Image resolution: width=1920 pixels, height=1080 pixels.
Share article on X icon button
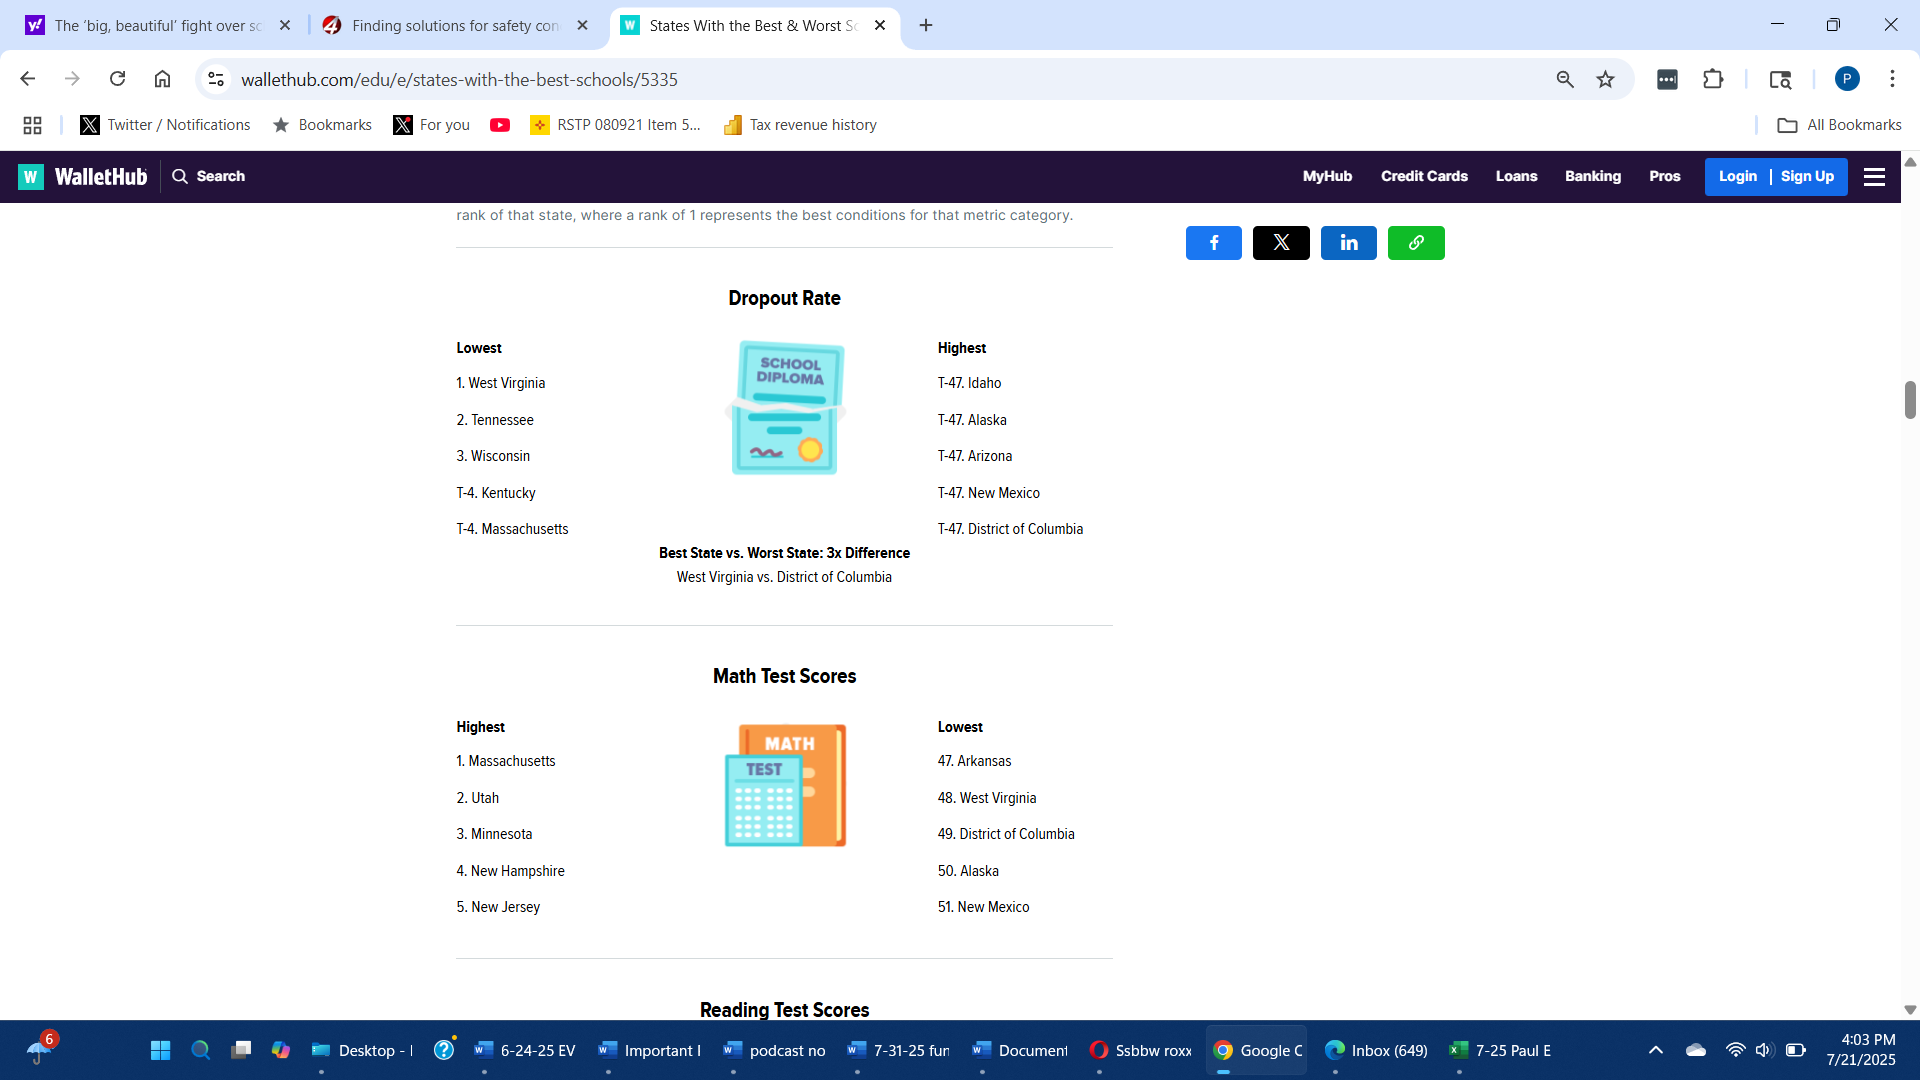point(1281,243)
